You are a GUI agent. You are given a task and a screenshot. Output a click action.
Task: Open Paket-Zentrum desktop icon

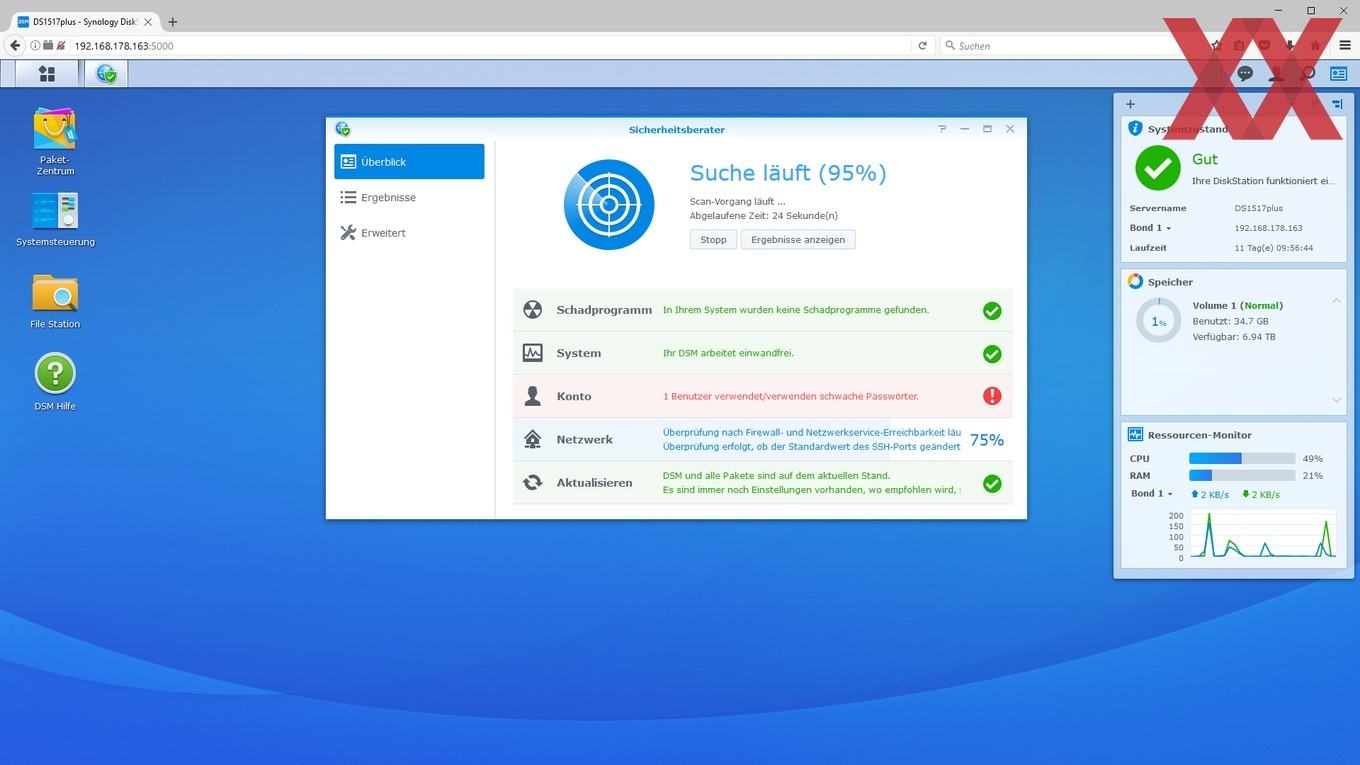coord(55,141)
